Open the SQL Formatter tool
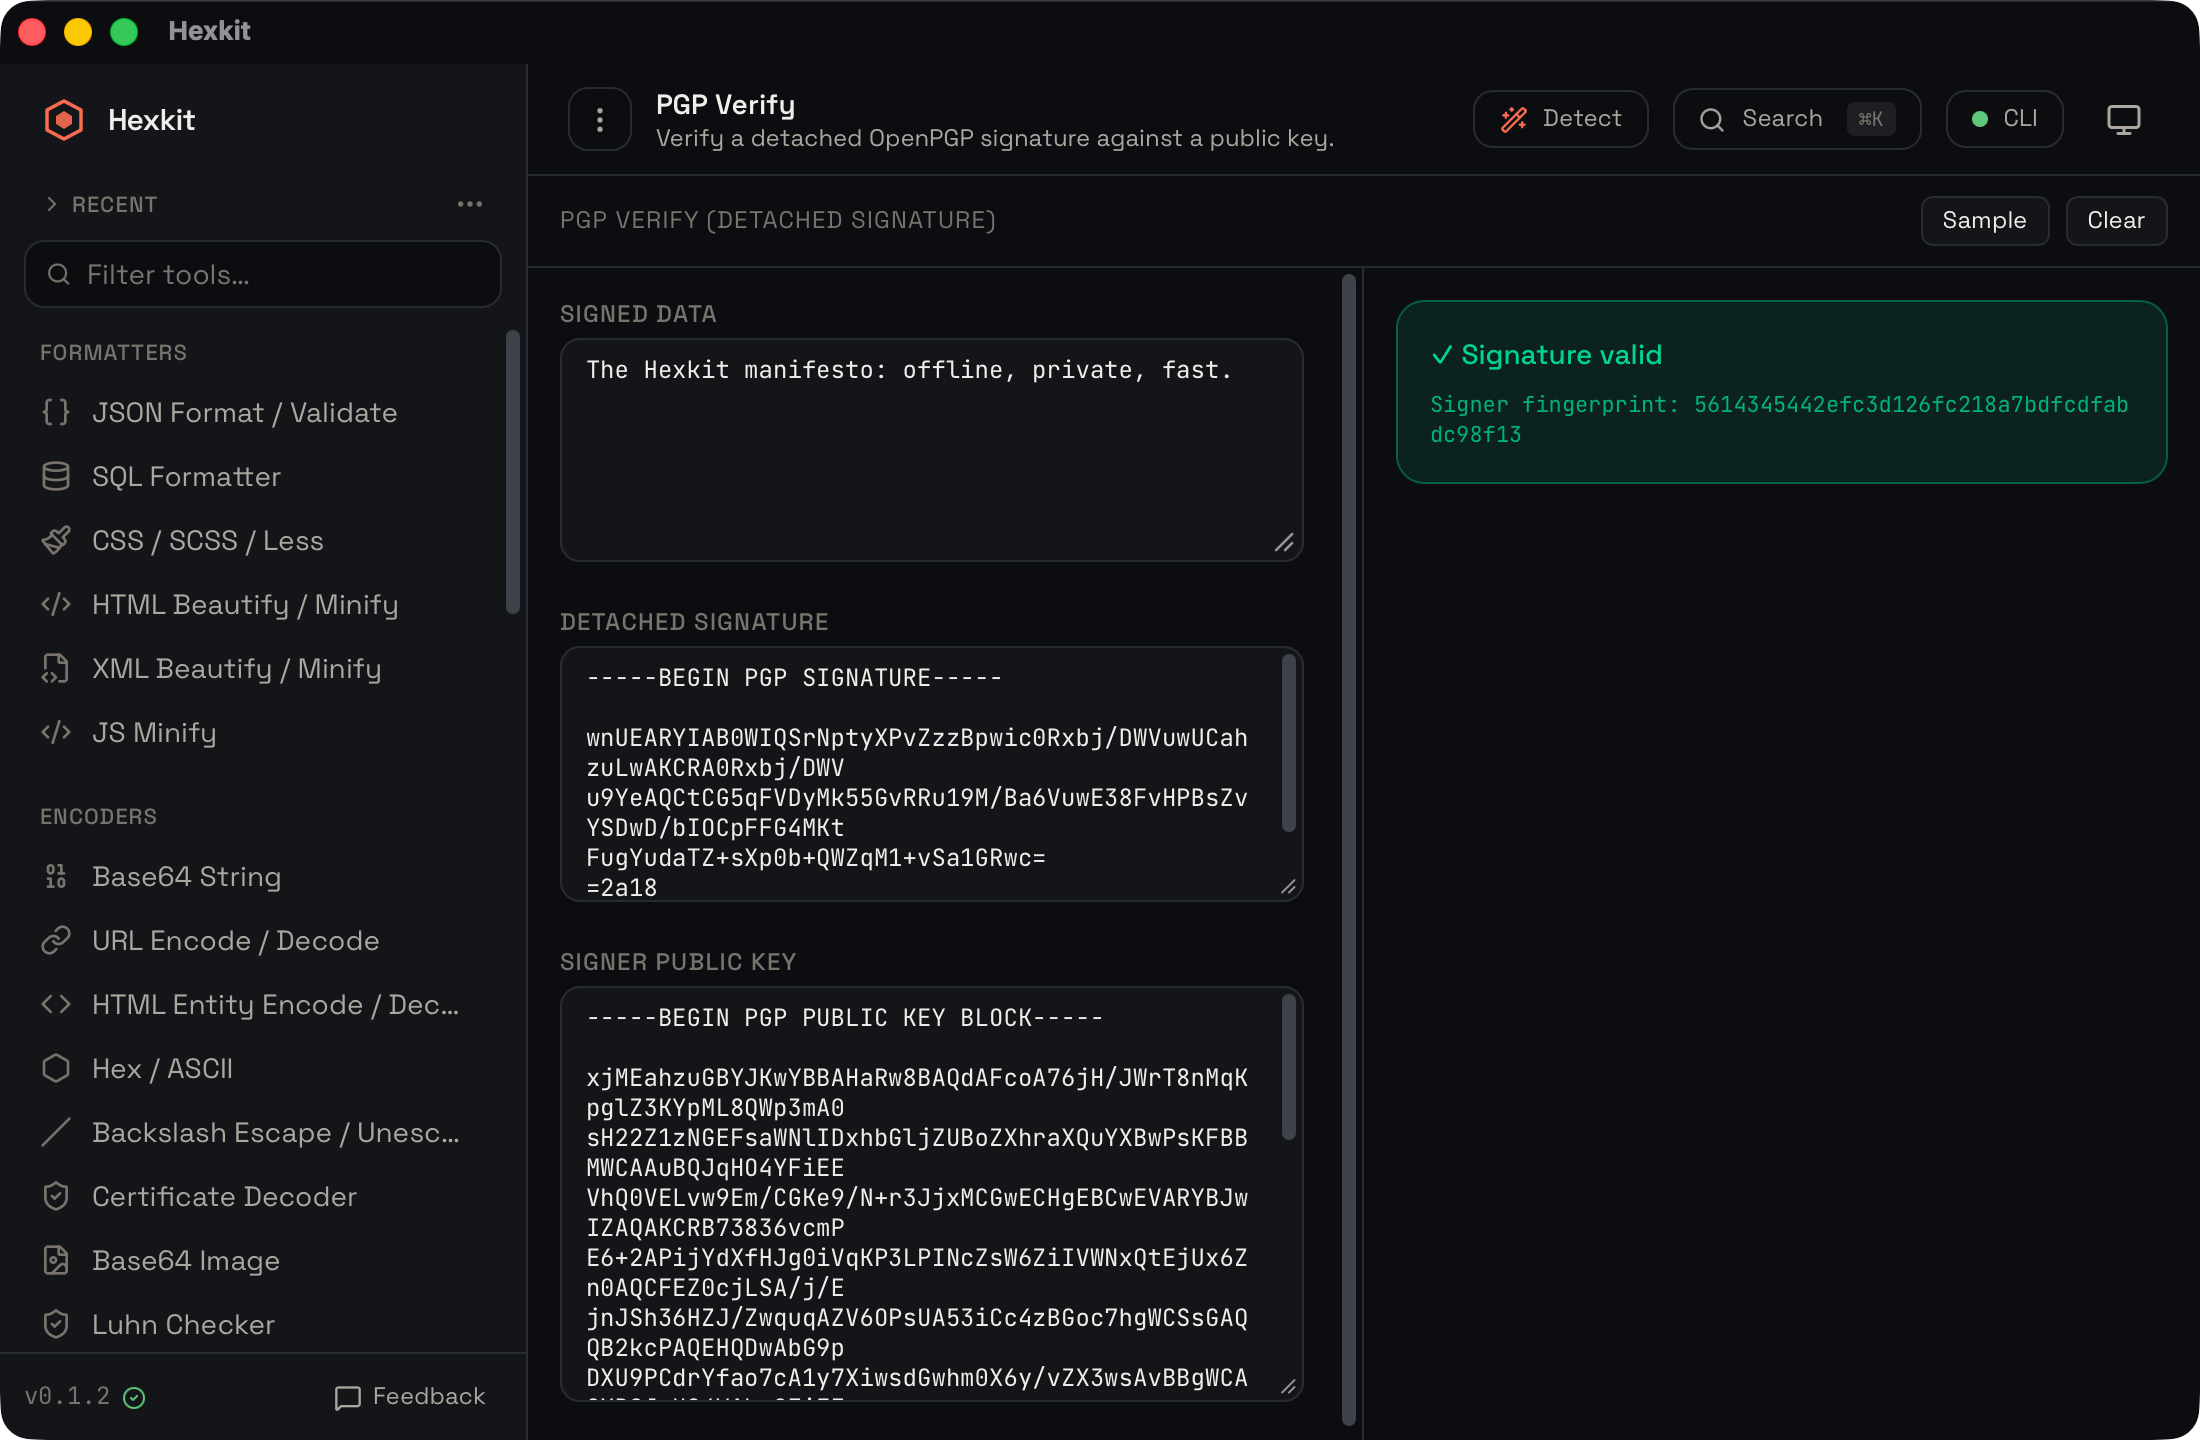This screenshot has width=2200, height=1440. point(262,476)
